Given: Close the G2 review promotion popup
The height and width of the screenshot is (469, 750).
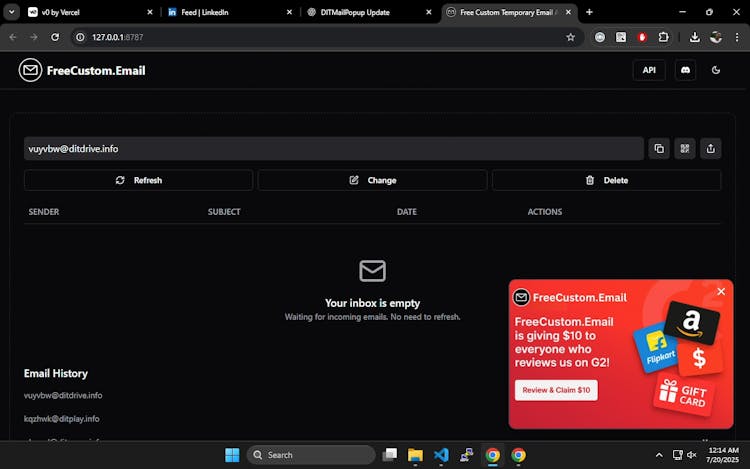Looking at the screenshot, I should (721, 292).
